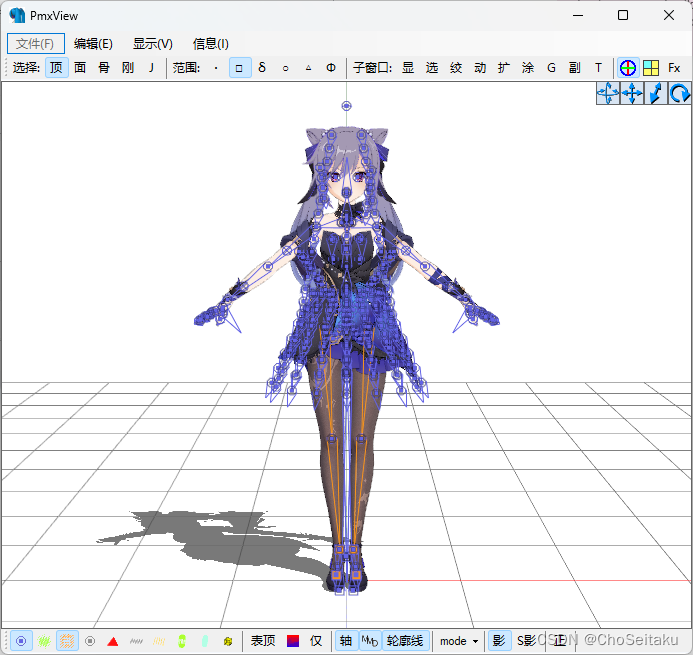The height and width of the screenshot is (655, 693).
Task: Open the 绞 sub-window
Action: click(456, 68)
